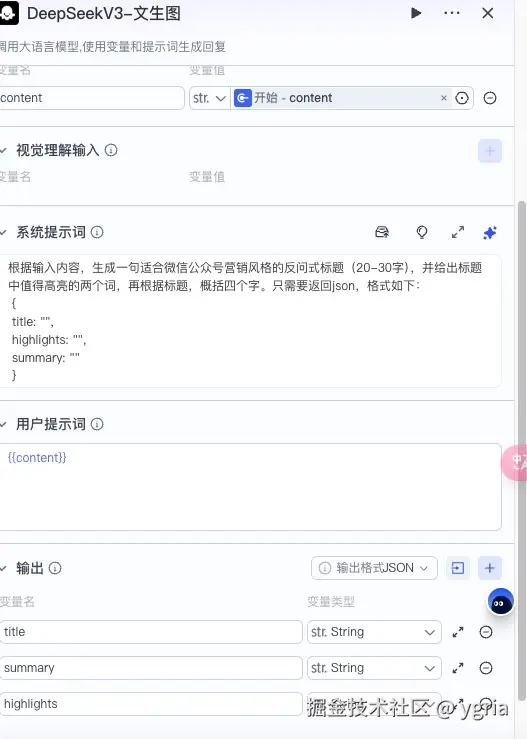Edit the content variable name field
Viewport: 527px width, 739px height.
tap(91, 98)
